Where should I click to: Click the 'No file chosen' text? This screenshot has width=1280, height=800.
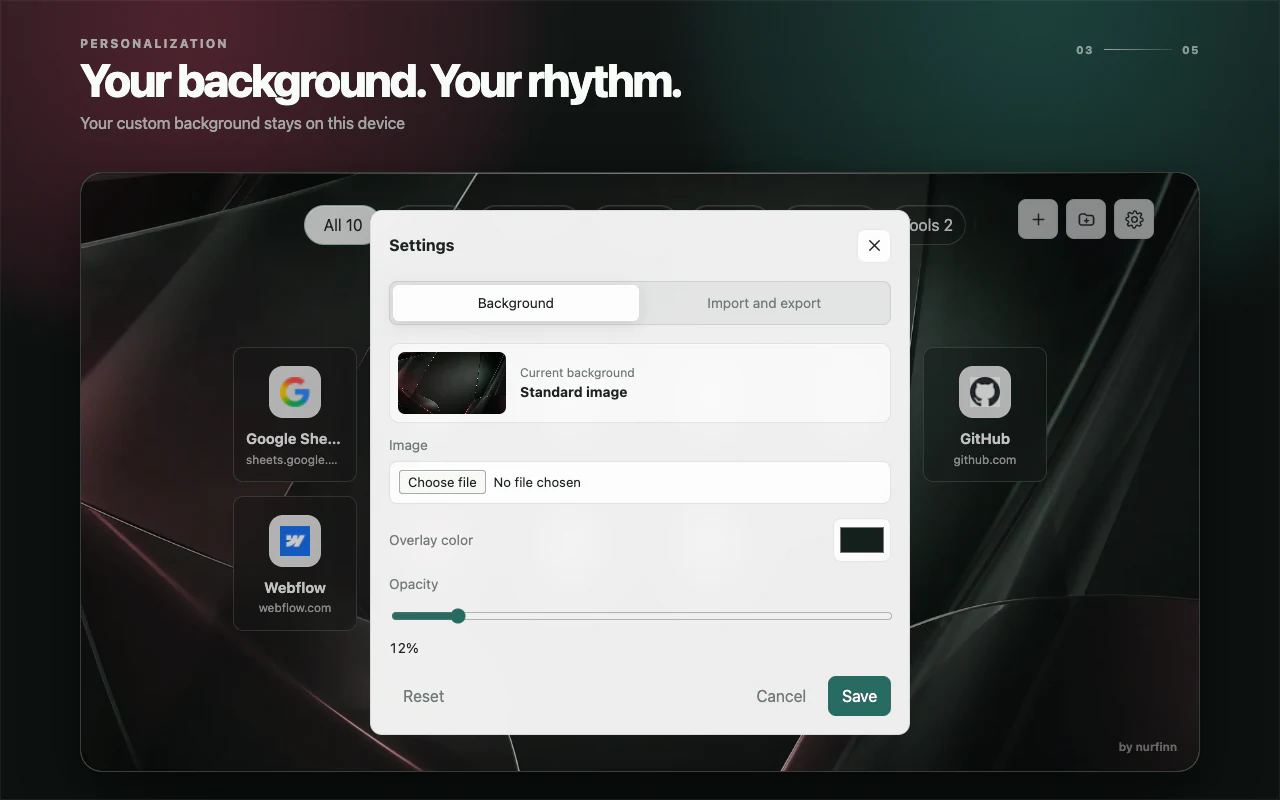[x=537, y=482]
